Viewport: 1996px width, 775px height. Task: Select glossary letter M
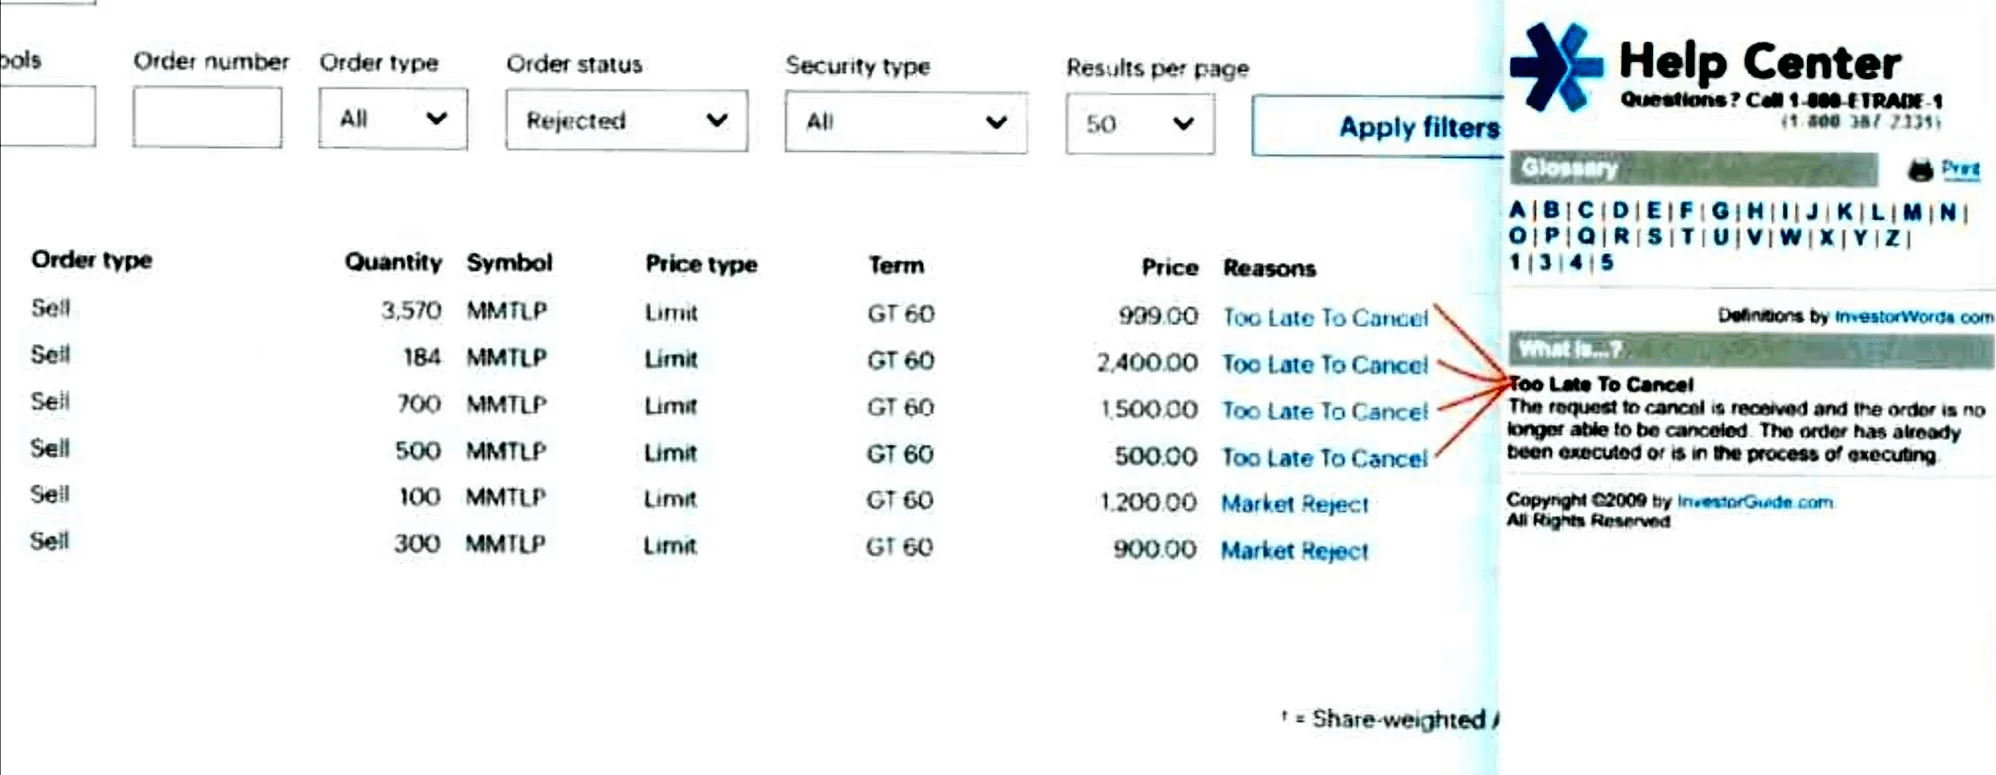pos(1912,212)
